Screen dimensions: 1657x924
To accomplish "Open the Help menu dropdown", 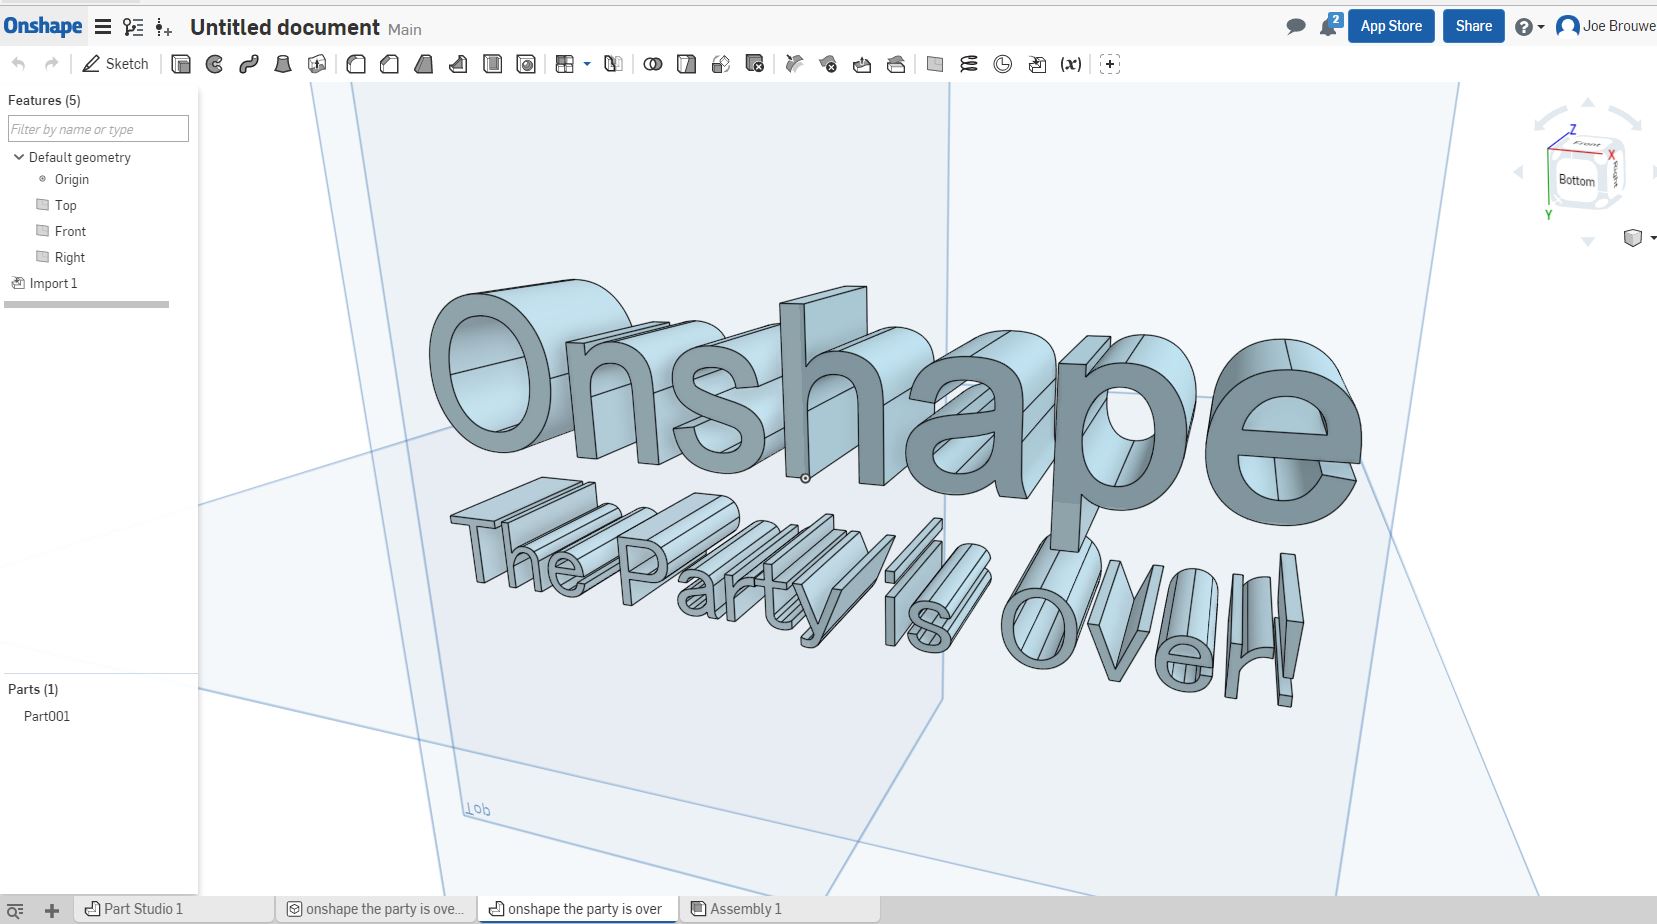I will pos(1529,27).
